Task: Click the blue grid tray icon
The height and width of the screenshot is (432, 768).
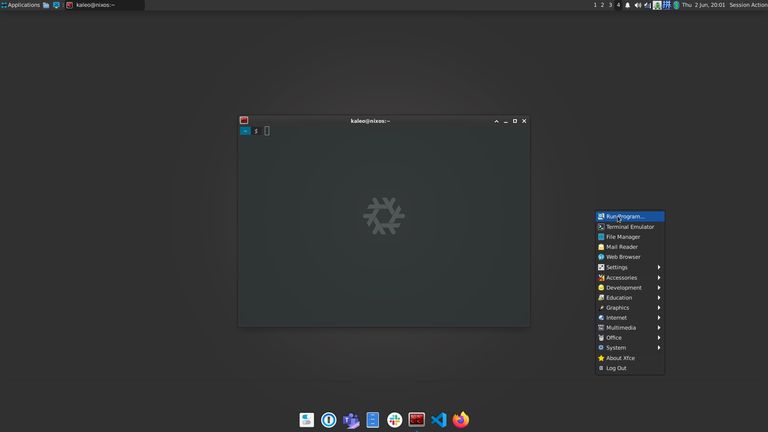Action: [667, 5]
